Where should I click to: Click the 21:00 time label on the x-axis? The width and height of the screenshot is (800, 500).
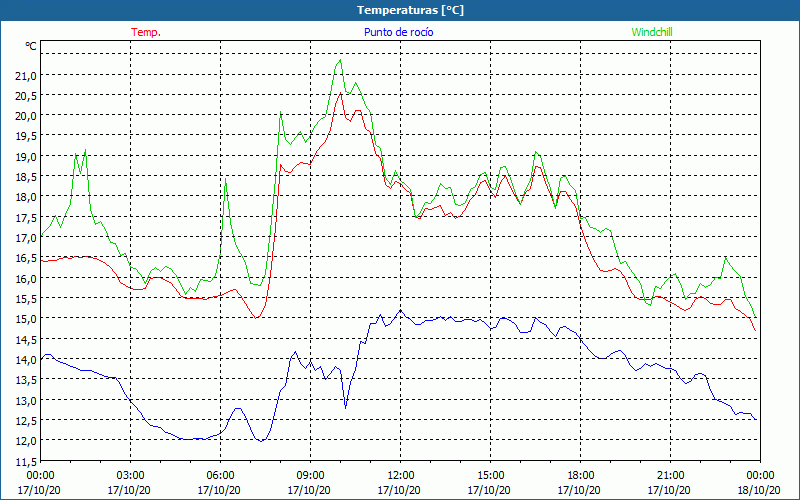tap(670, 476)
